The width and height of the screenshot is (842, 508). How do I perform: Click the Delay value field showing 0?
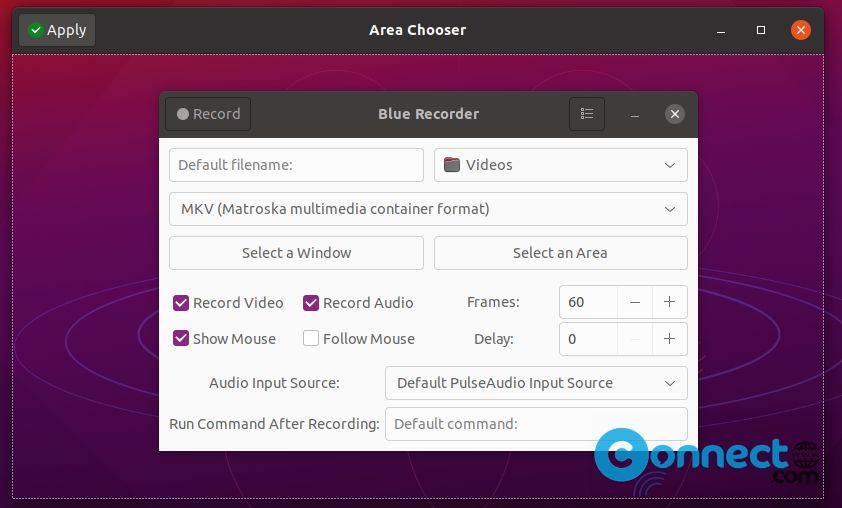click(x=589, y=339)
